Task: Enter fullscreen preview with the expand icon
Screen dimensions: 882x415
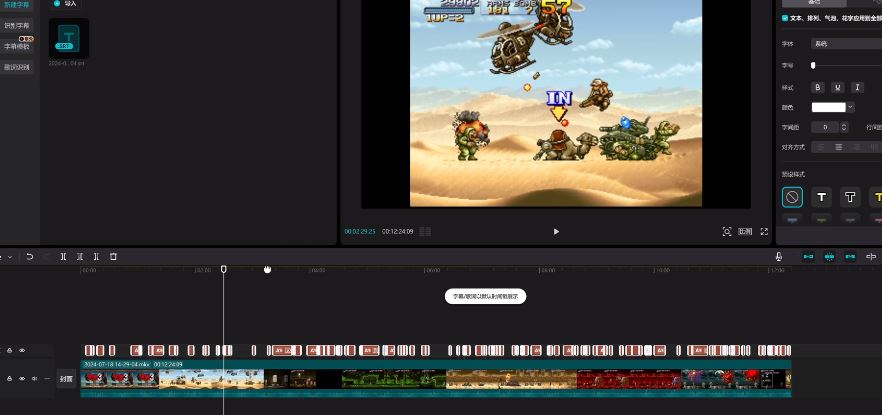Action: (x=764, y=231)
